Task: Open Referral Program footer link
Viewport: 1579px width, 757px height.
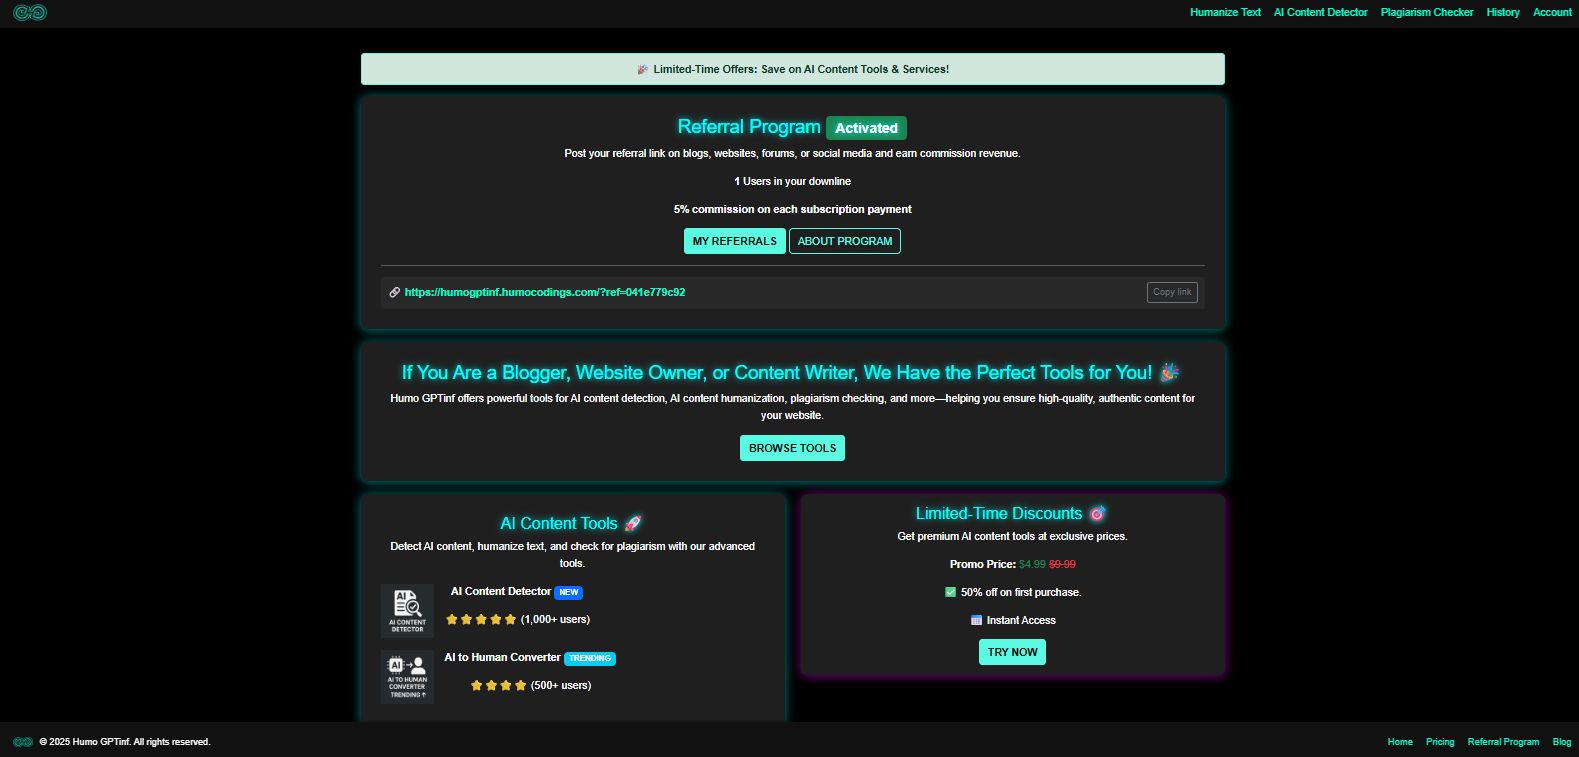Action: [x=1503, y=742]
